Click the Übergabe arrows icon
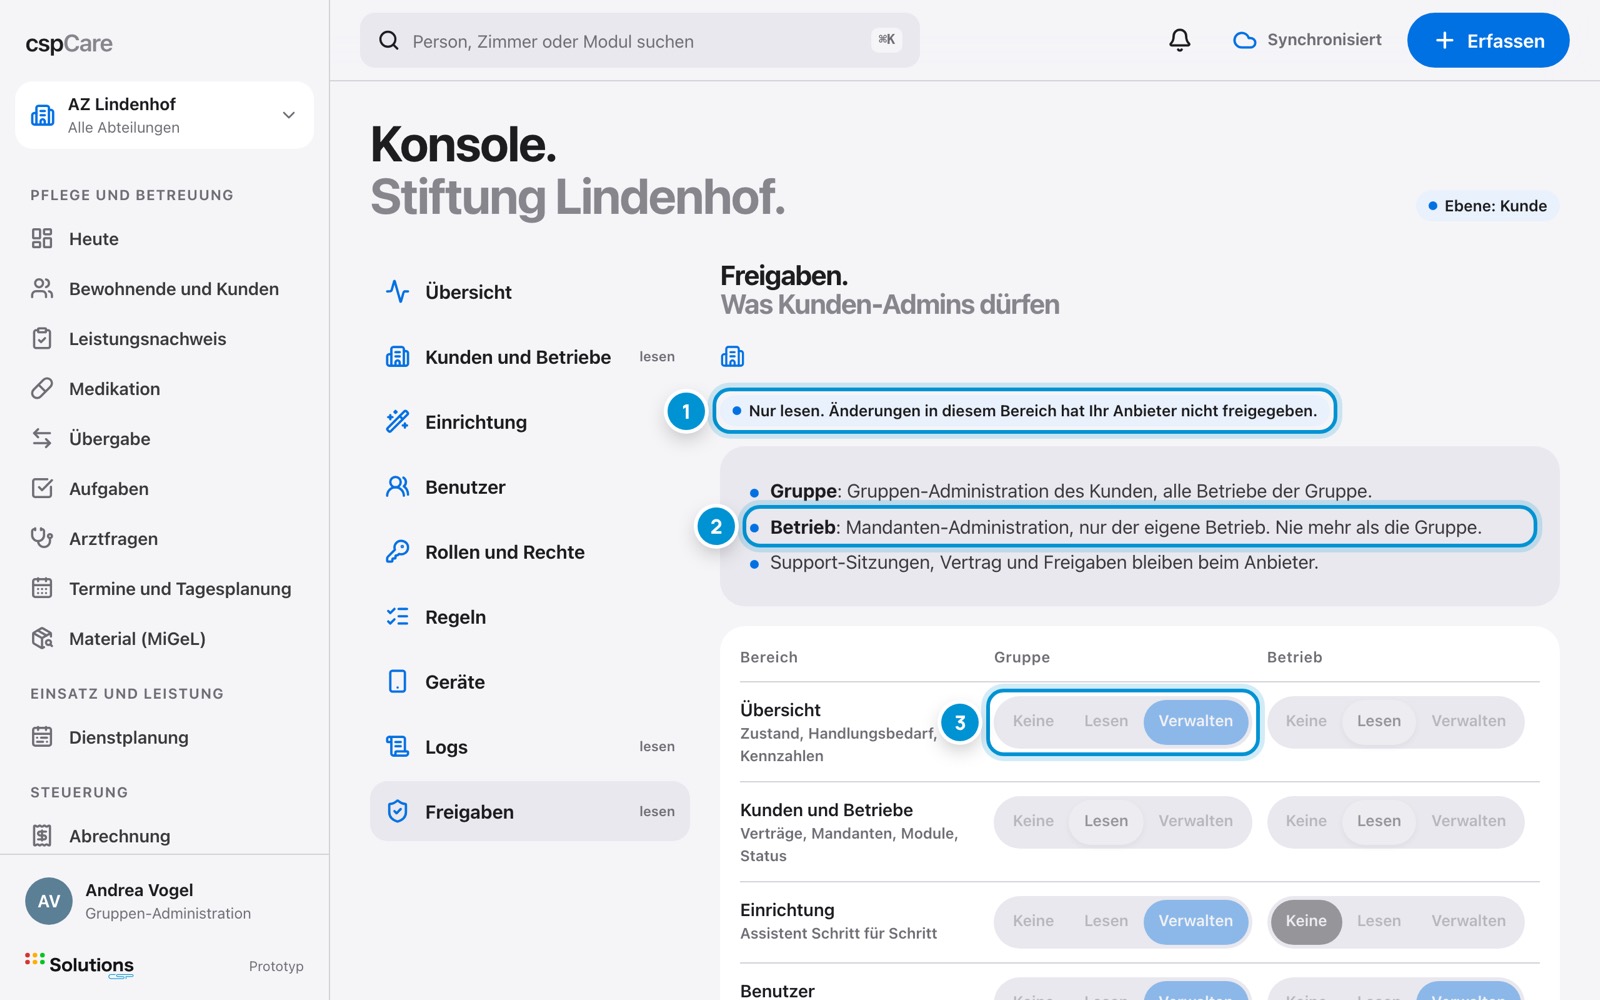Viewport: 1600px width, 1000px height. tap(42, 438)
